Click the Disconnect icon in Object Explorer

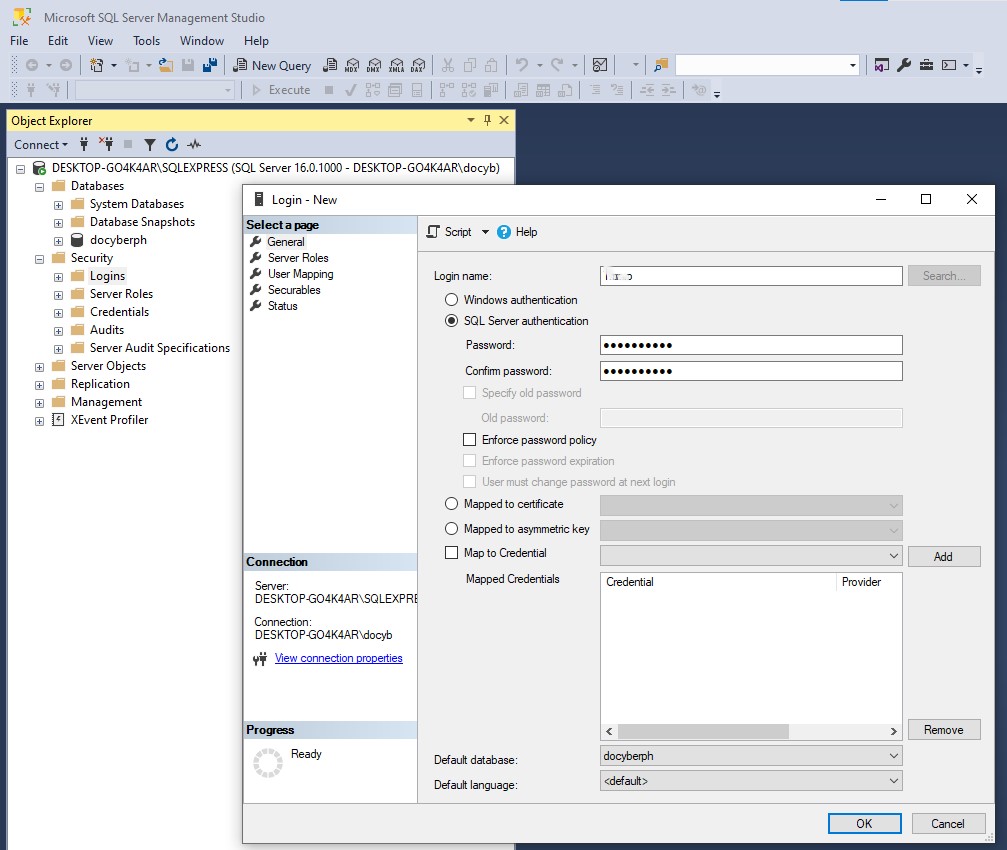point(108,144)
